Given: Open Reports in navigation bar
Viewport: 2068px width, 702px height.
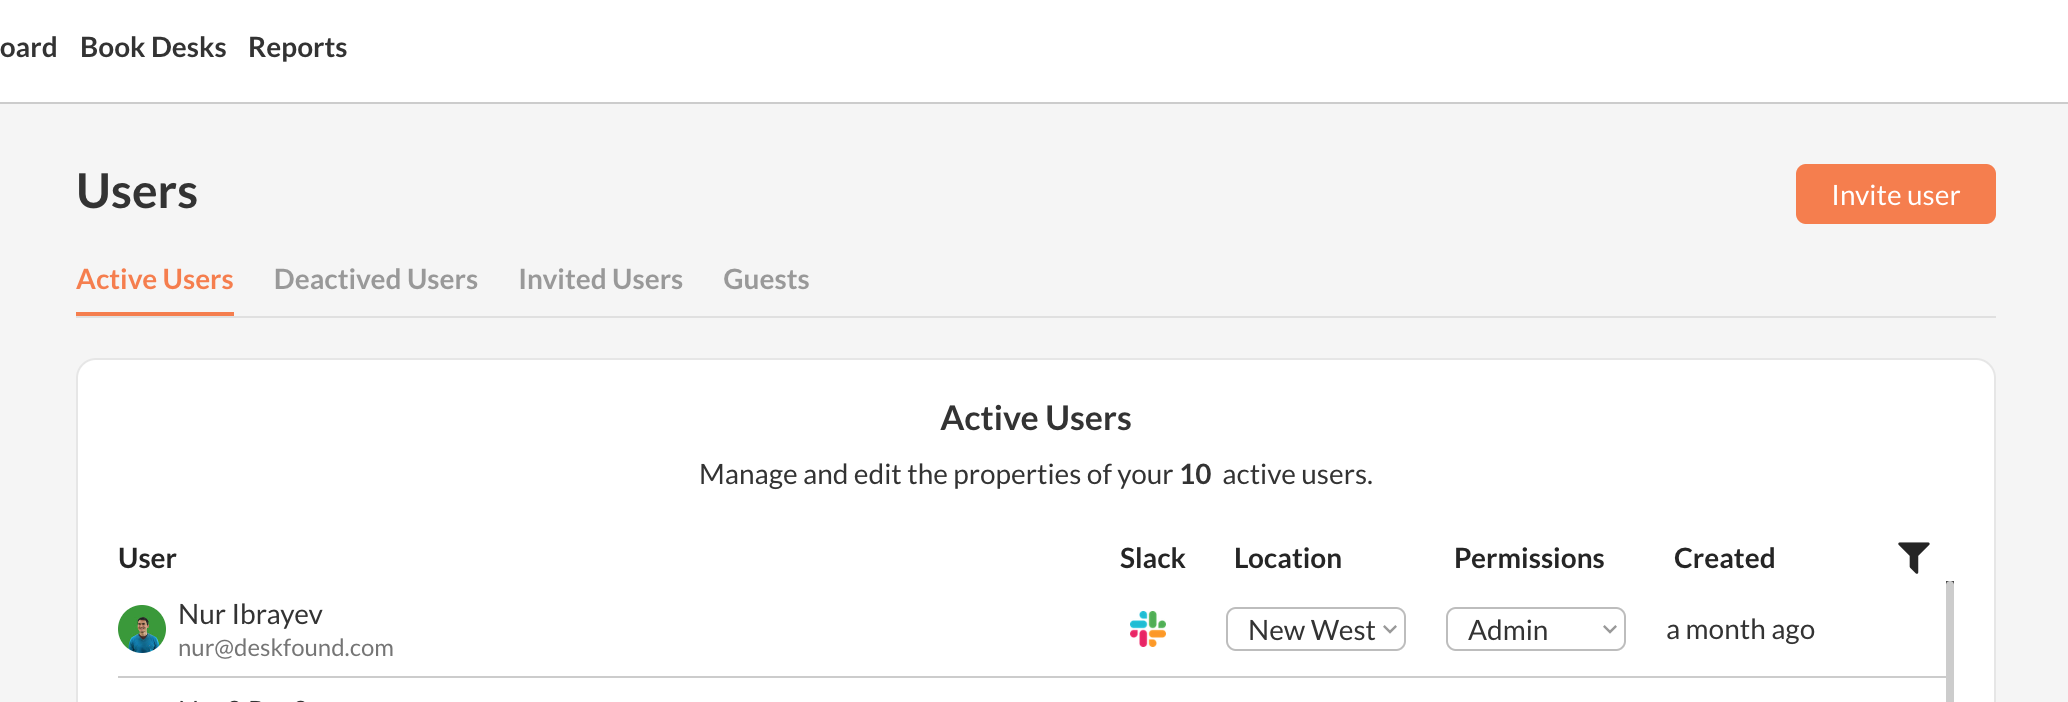Looking at the screenshot, I should (297, 47).
